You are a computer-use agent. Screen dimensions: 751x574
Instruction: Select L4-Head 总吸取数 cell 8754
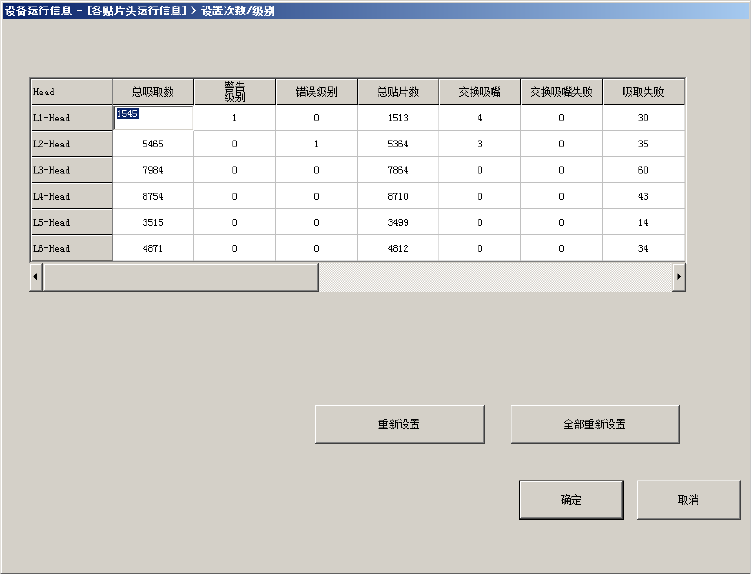click(x=153, y=196)
